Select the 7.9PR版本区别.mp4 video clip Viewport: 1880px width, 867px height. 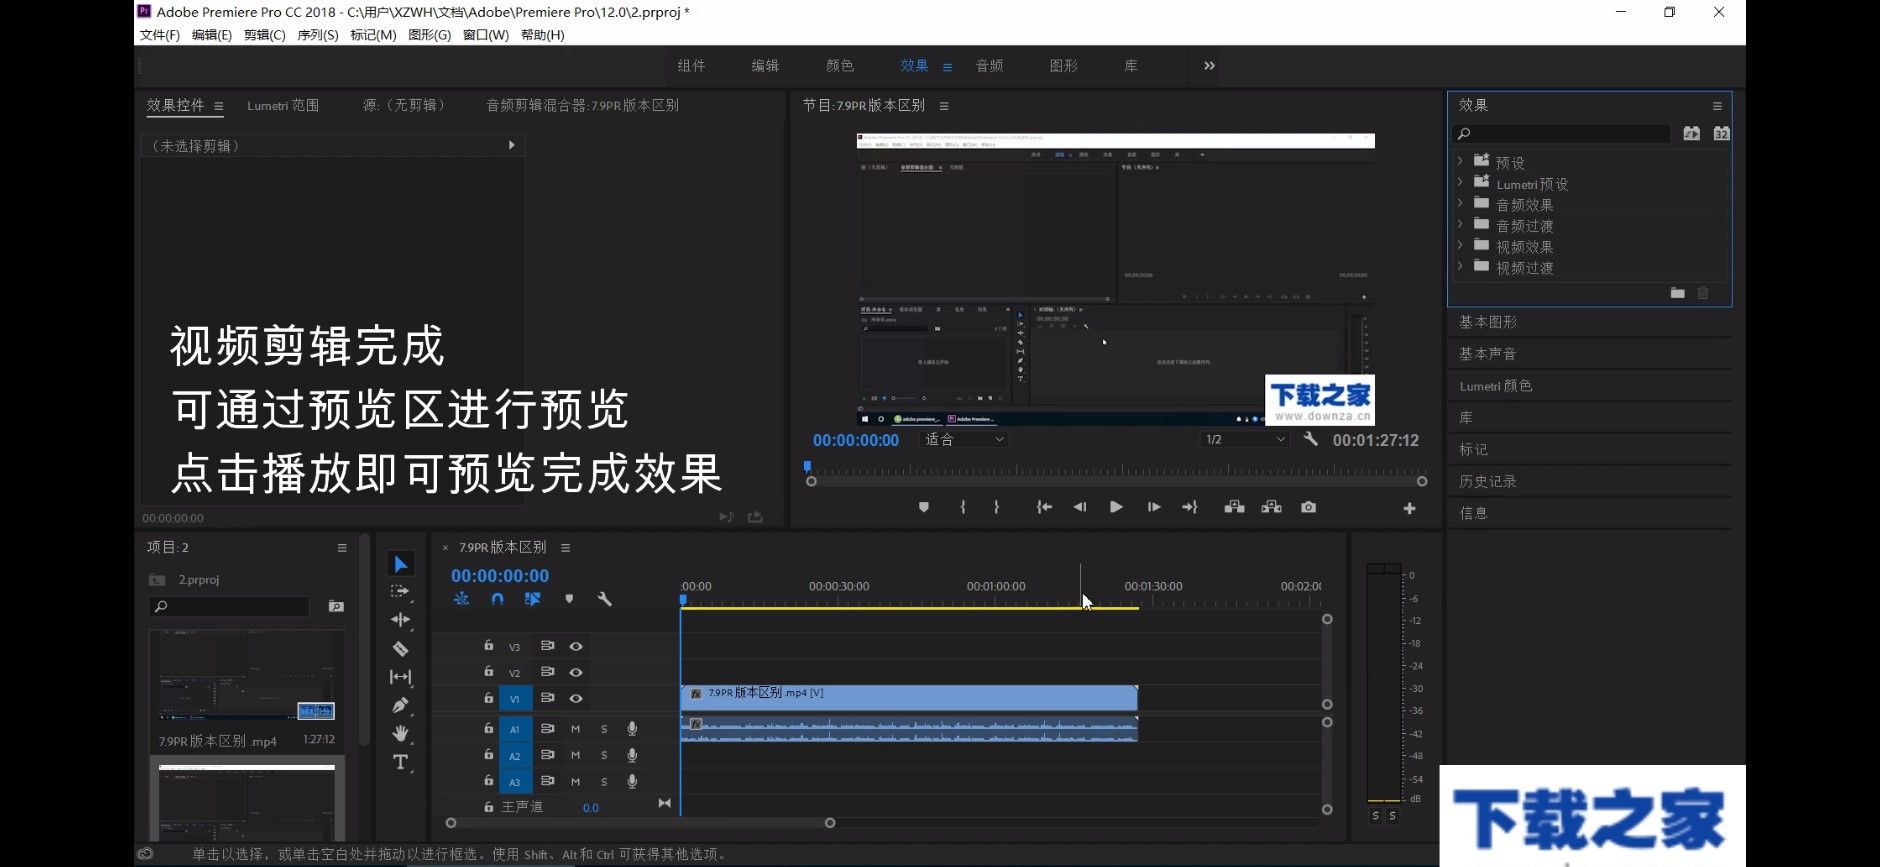click(x=909, y=697)
